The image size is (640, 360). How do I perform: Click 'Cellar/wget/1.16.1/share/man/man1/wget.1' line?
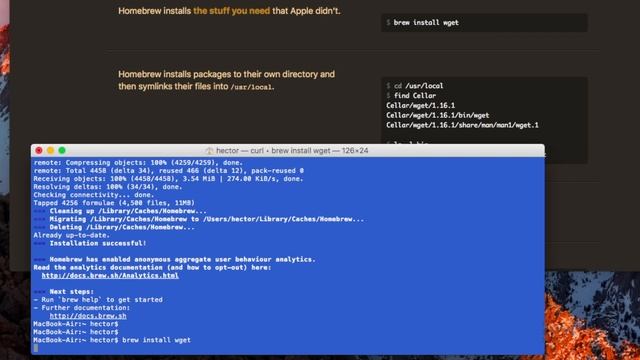(x=462, y=125)
